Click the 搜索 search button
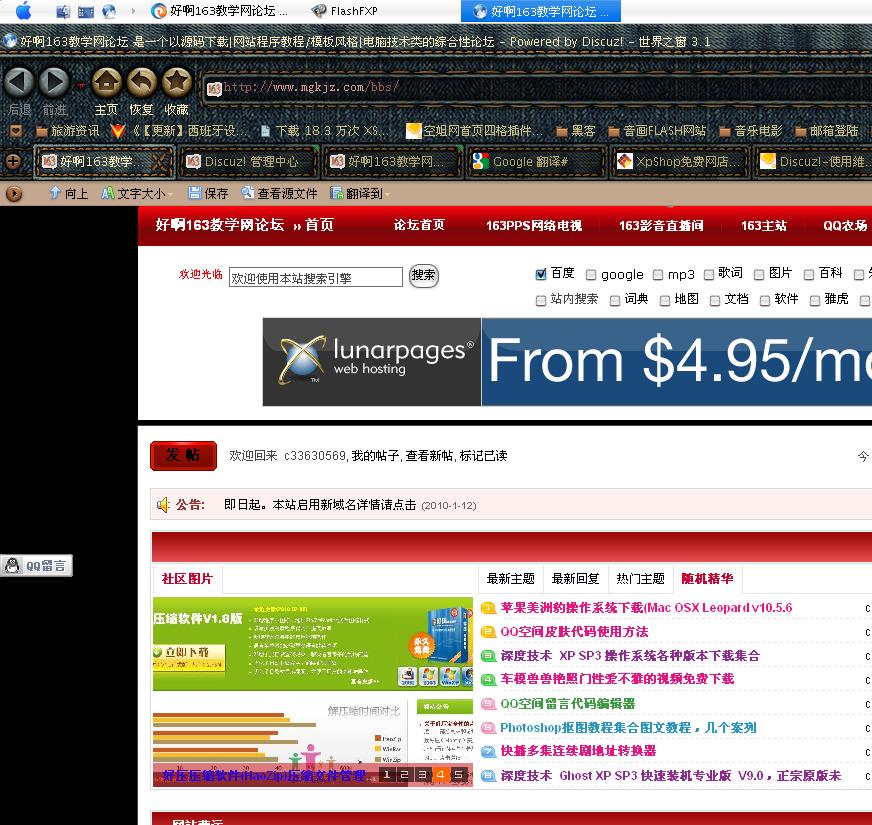Viewport: 872px width, 825px height. (x=424, y=276)
